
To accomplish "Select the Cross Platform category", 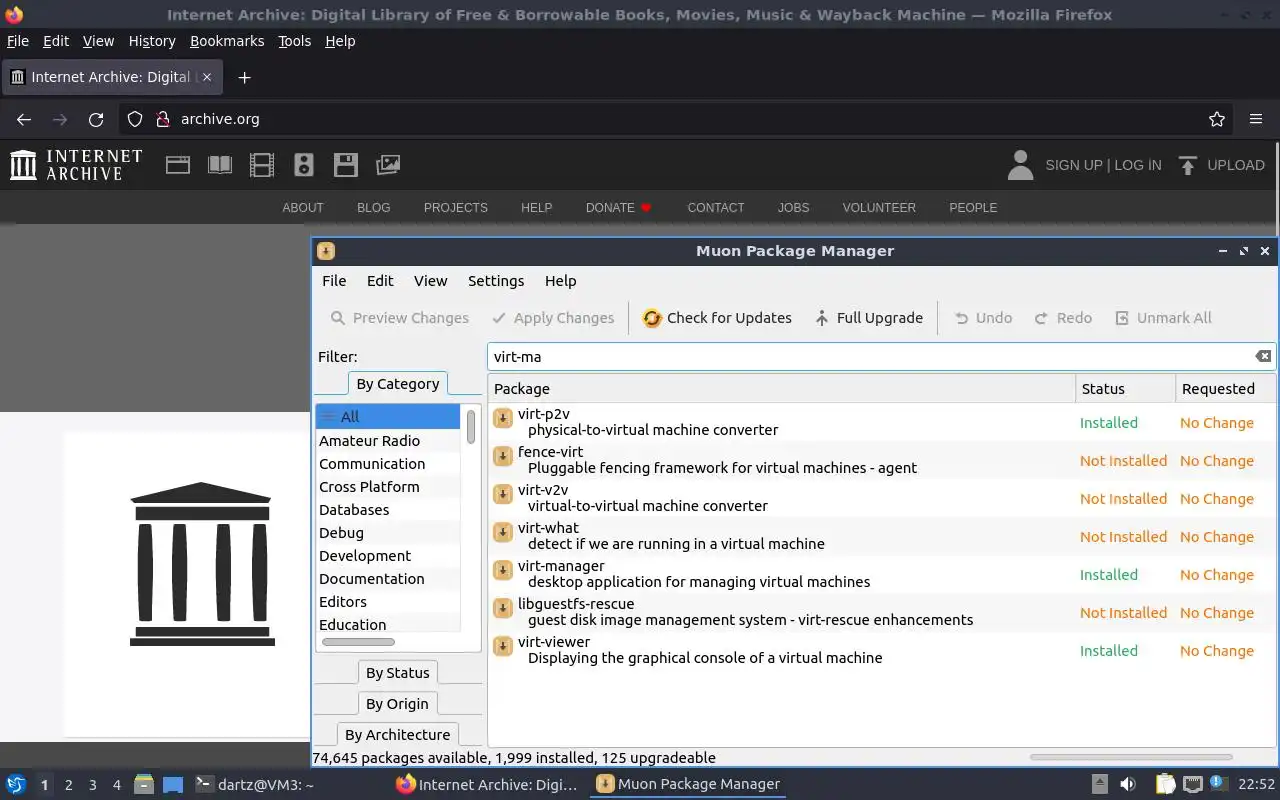I will pos(388,487).
